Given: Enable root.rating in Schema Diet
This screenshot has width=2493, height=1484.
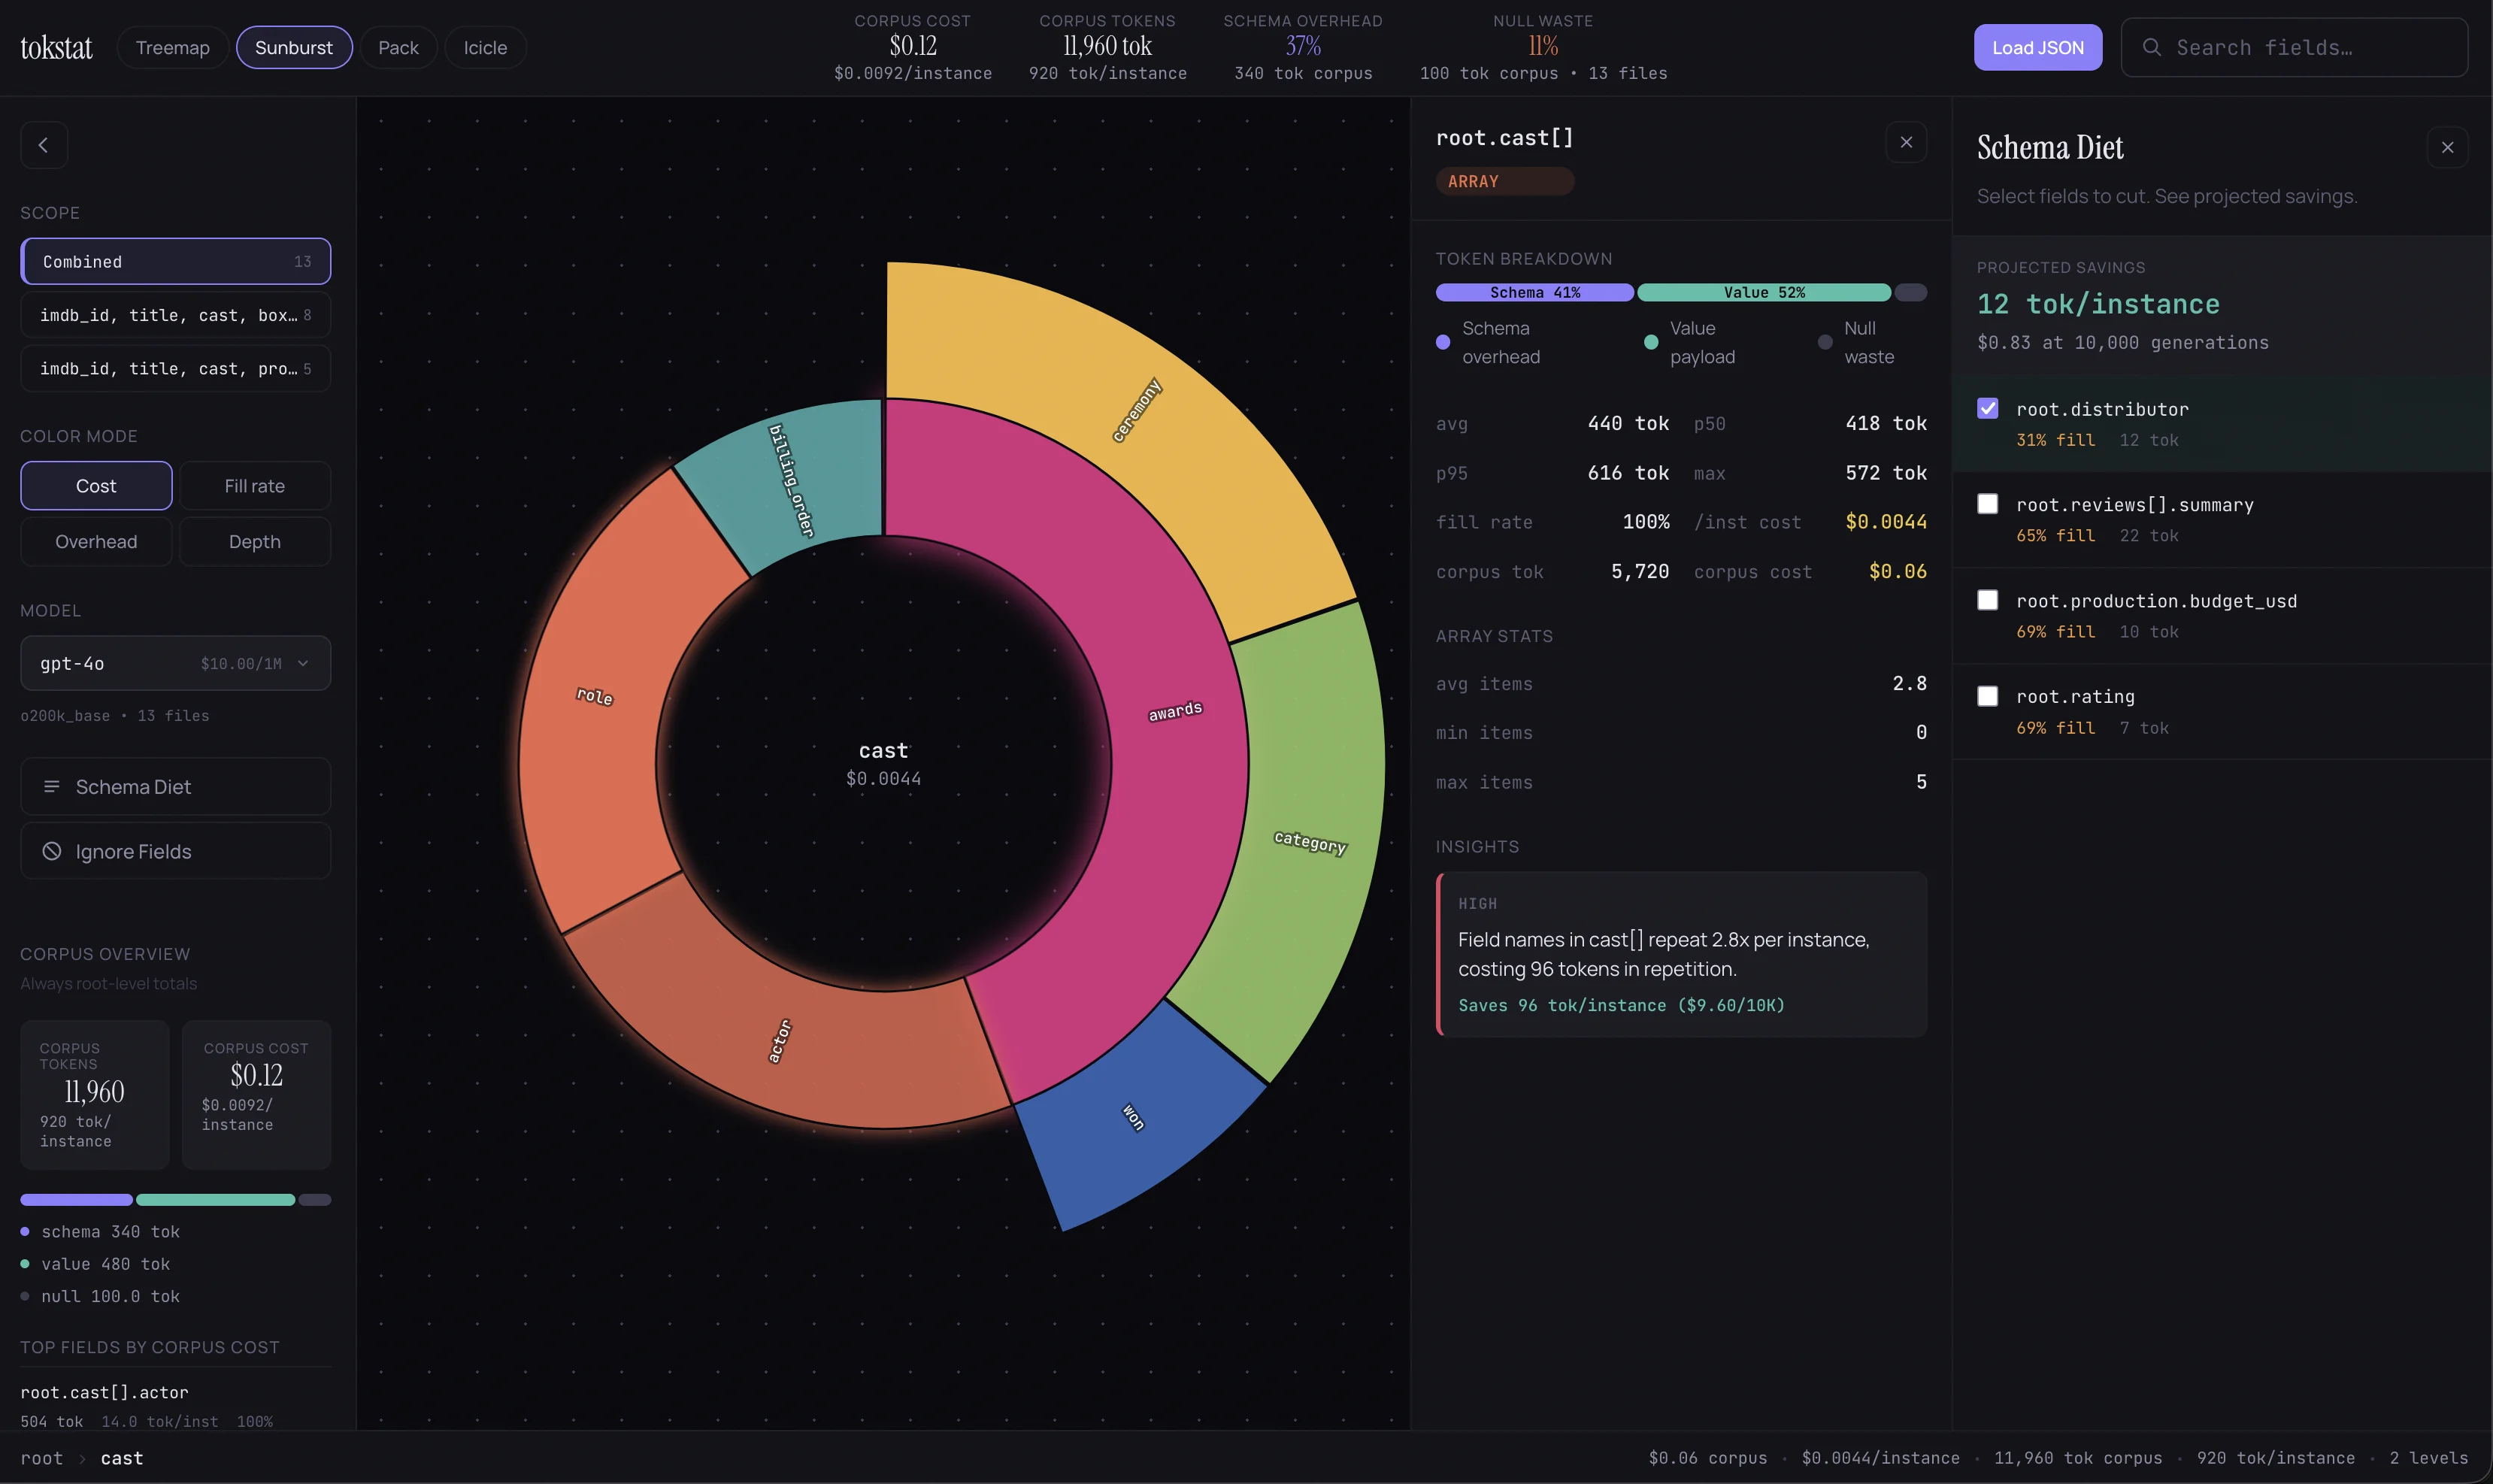Looking at the screenshot, I should point(1988,696).
